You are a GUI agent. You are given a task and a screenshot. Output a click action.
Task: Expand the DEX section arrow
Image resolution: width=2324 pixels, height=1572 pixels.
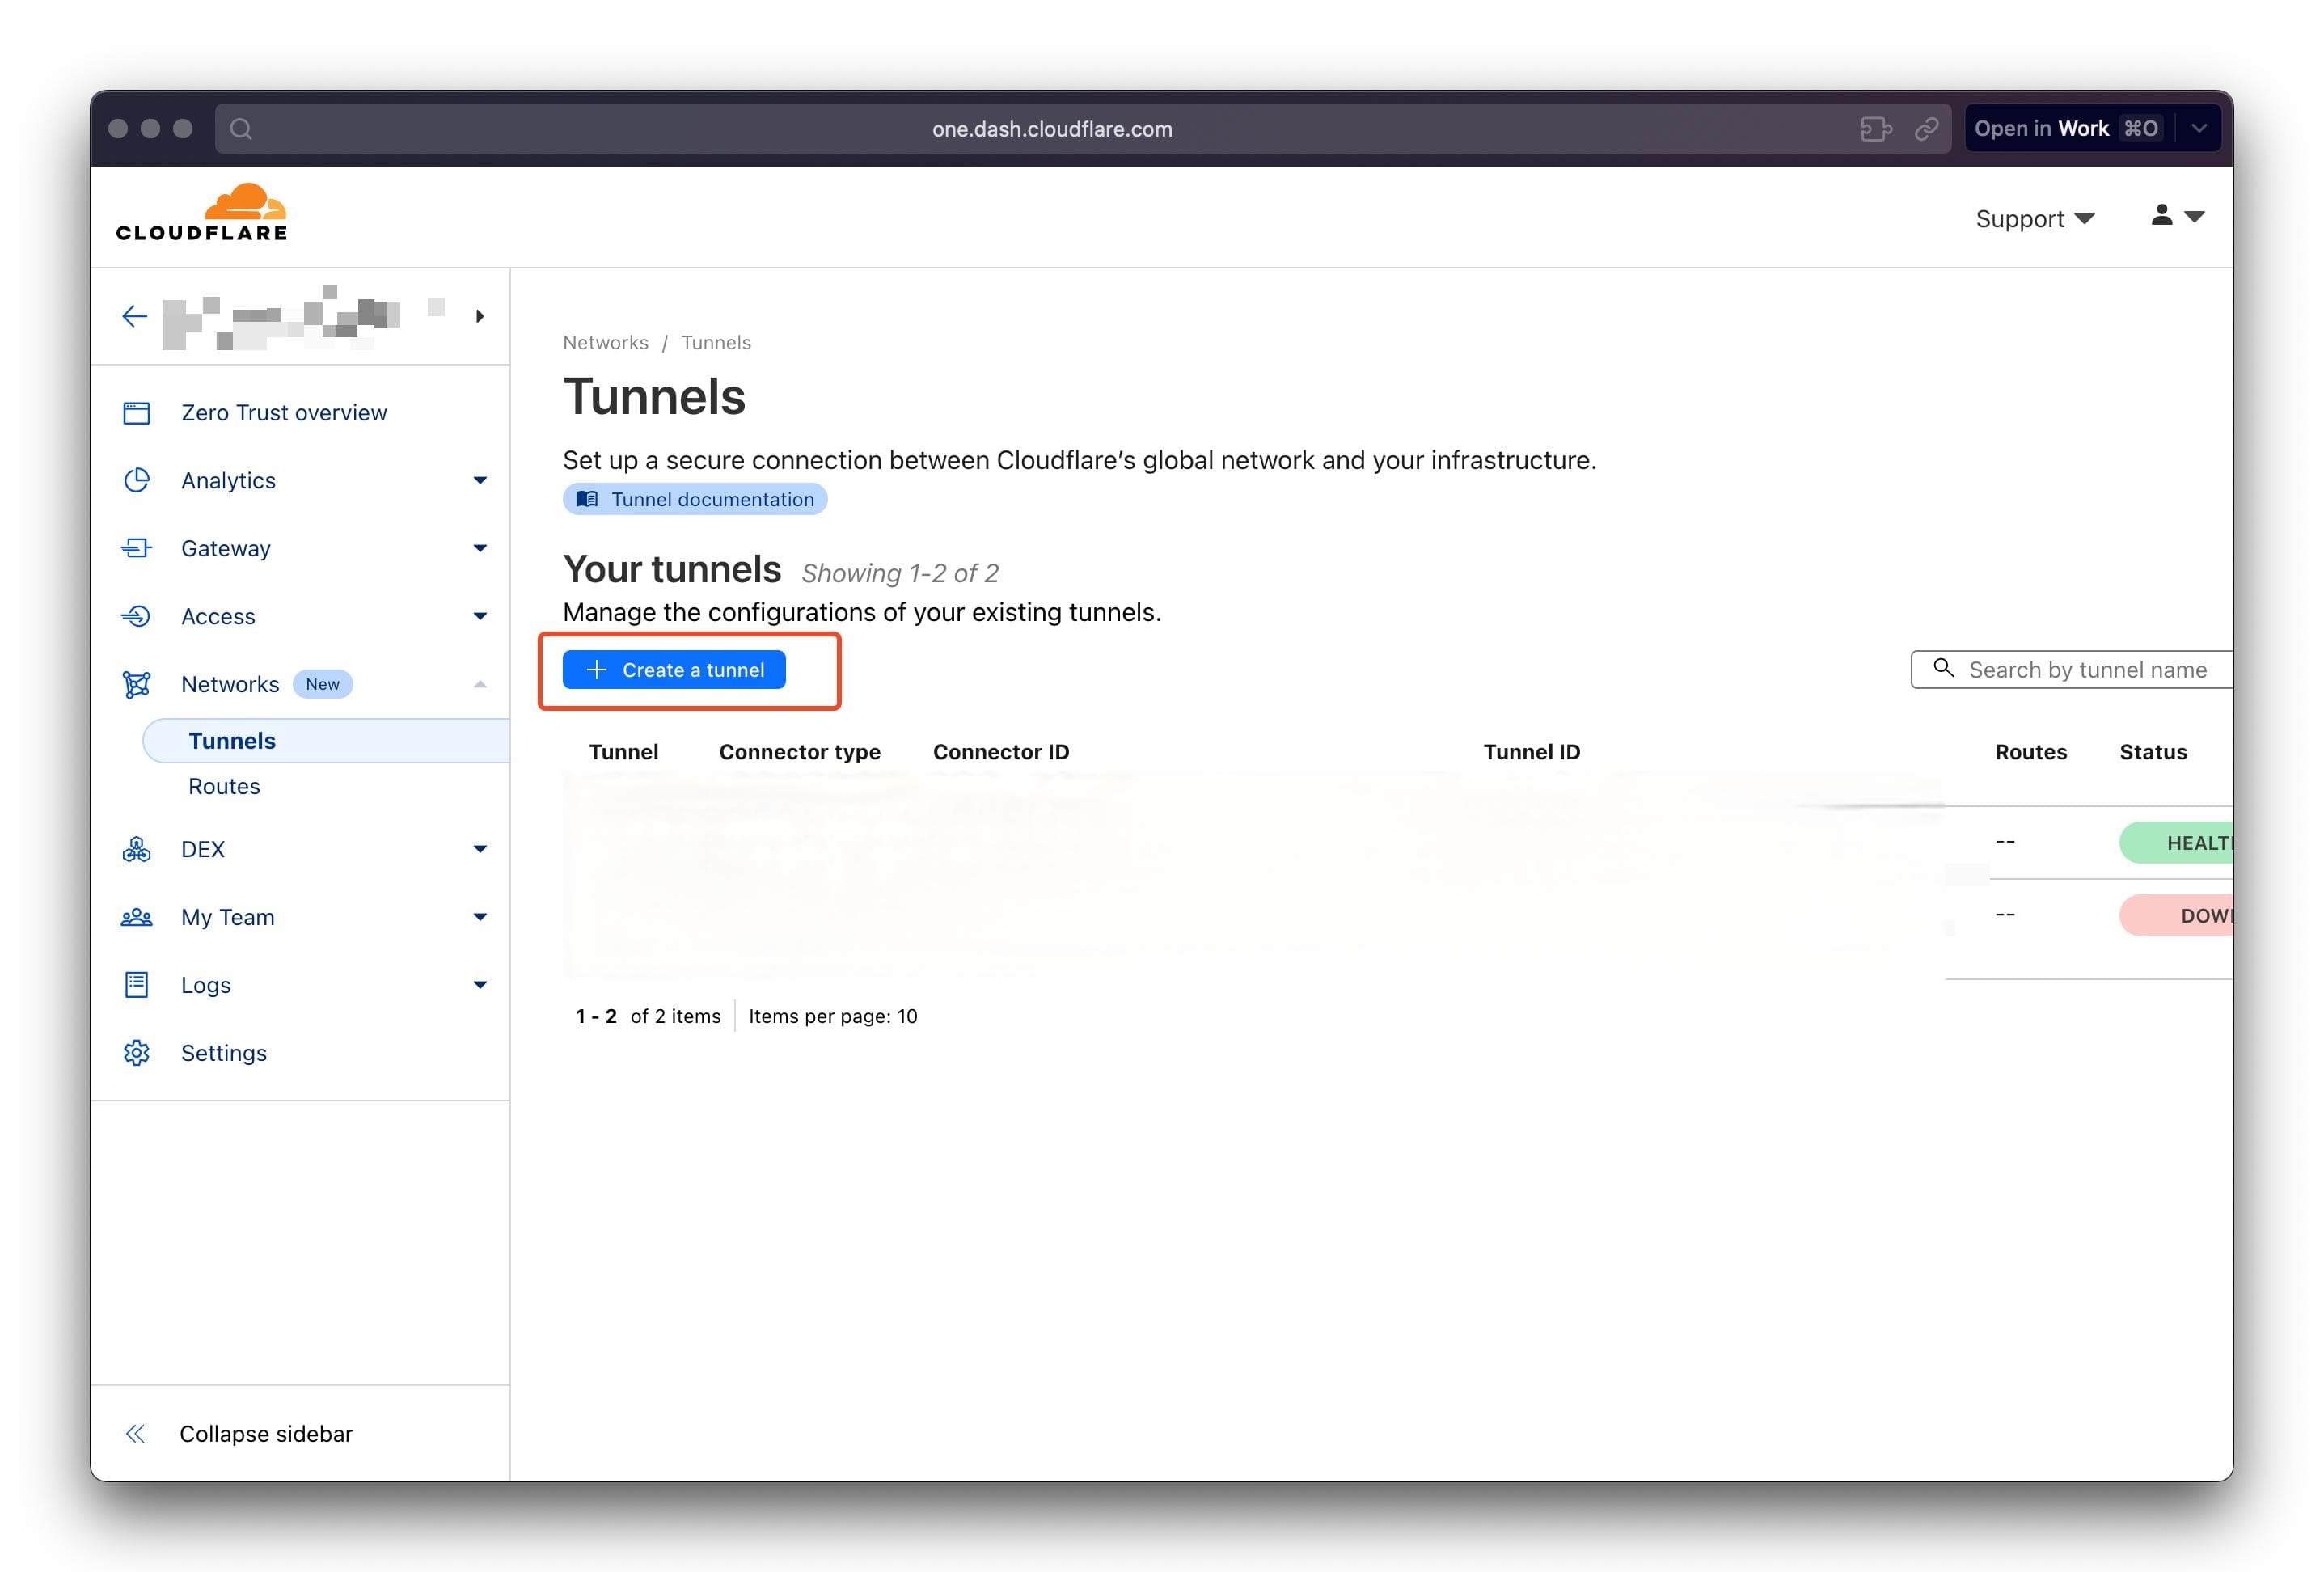pos(480,850)
